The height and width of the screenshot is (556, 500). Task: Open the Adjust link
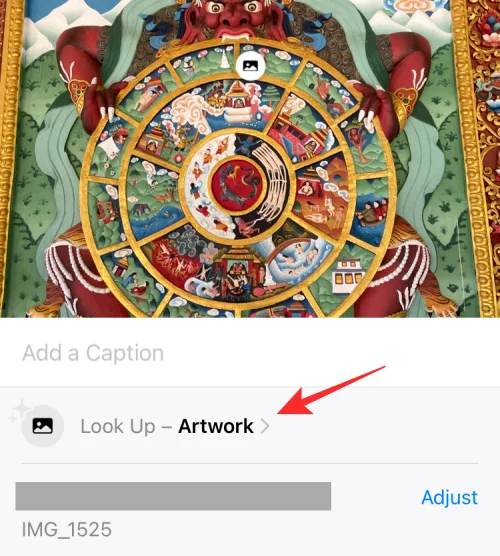[449, 497]
